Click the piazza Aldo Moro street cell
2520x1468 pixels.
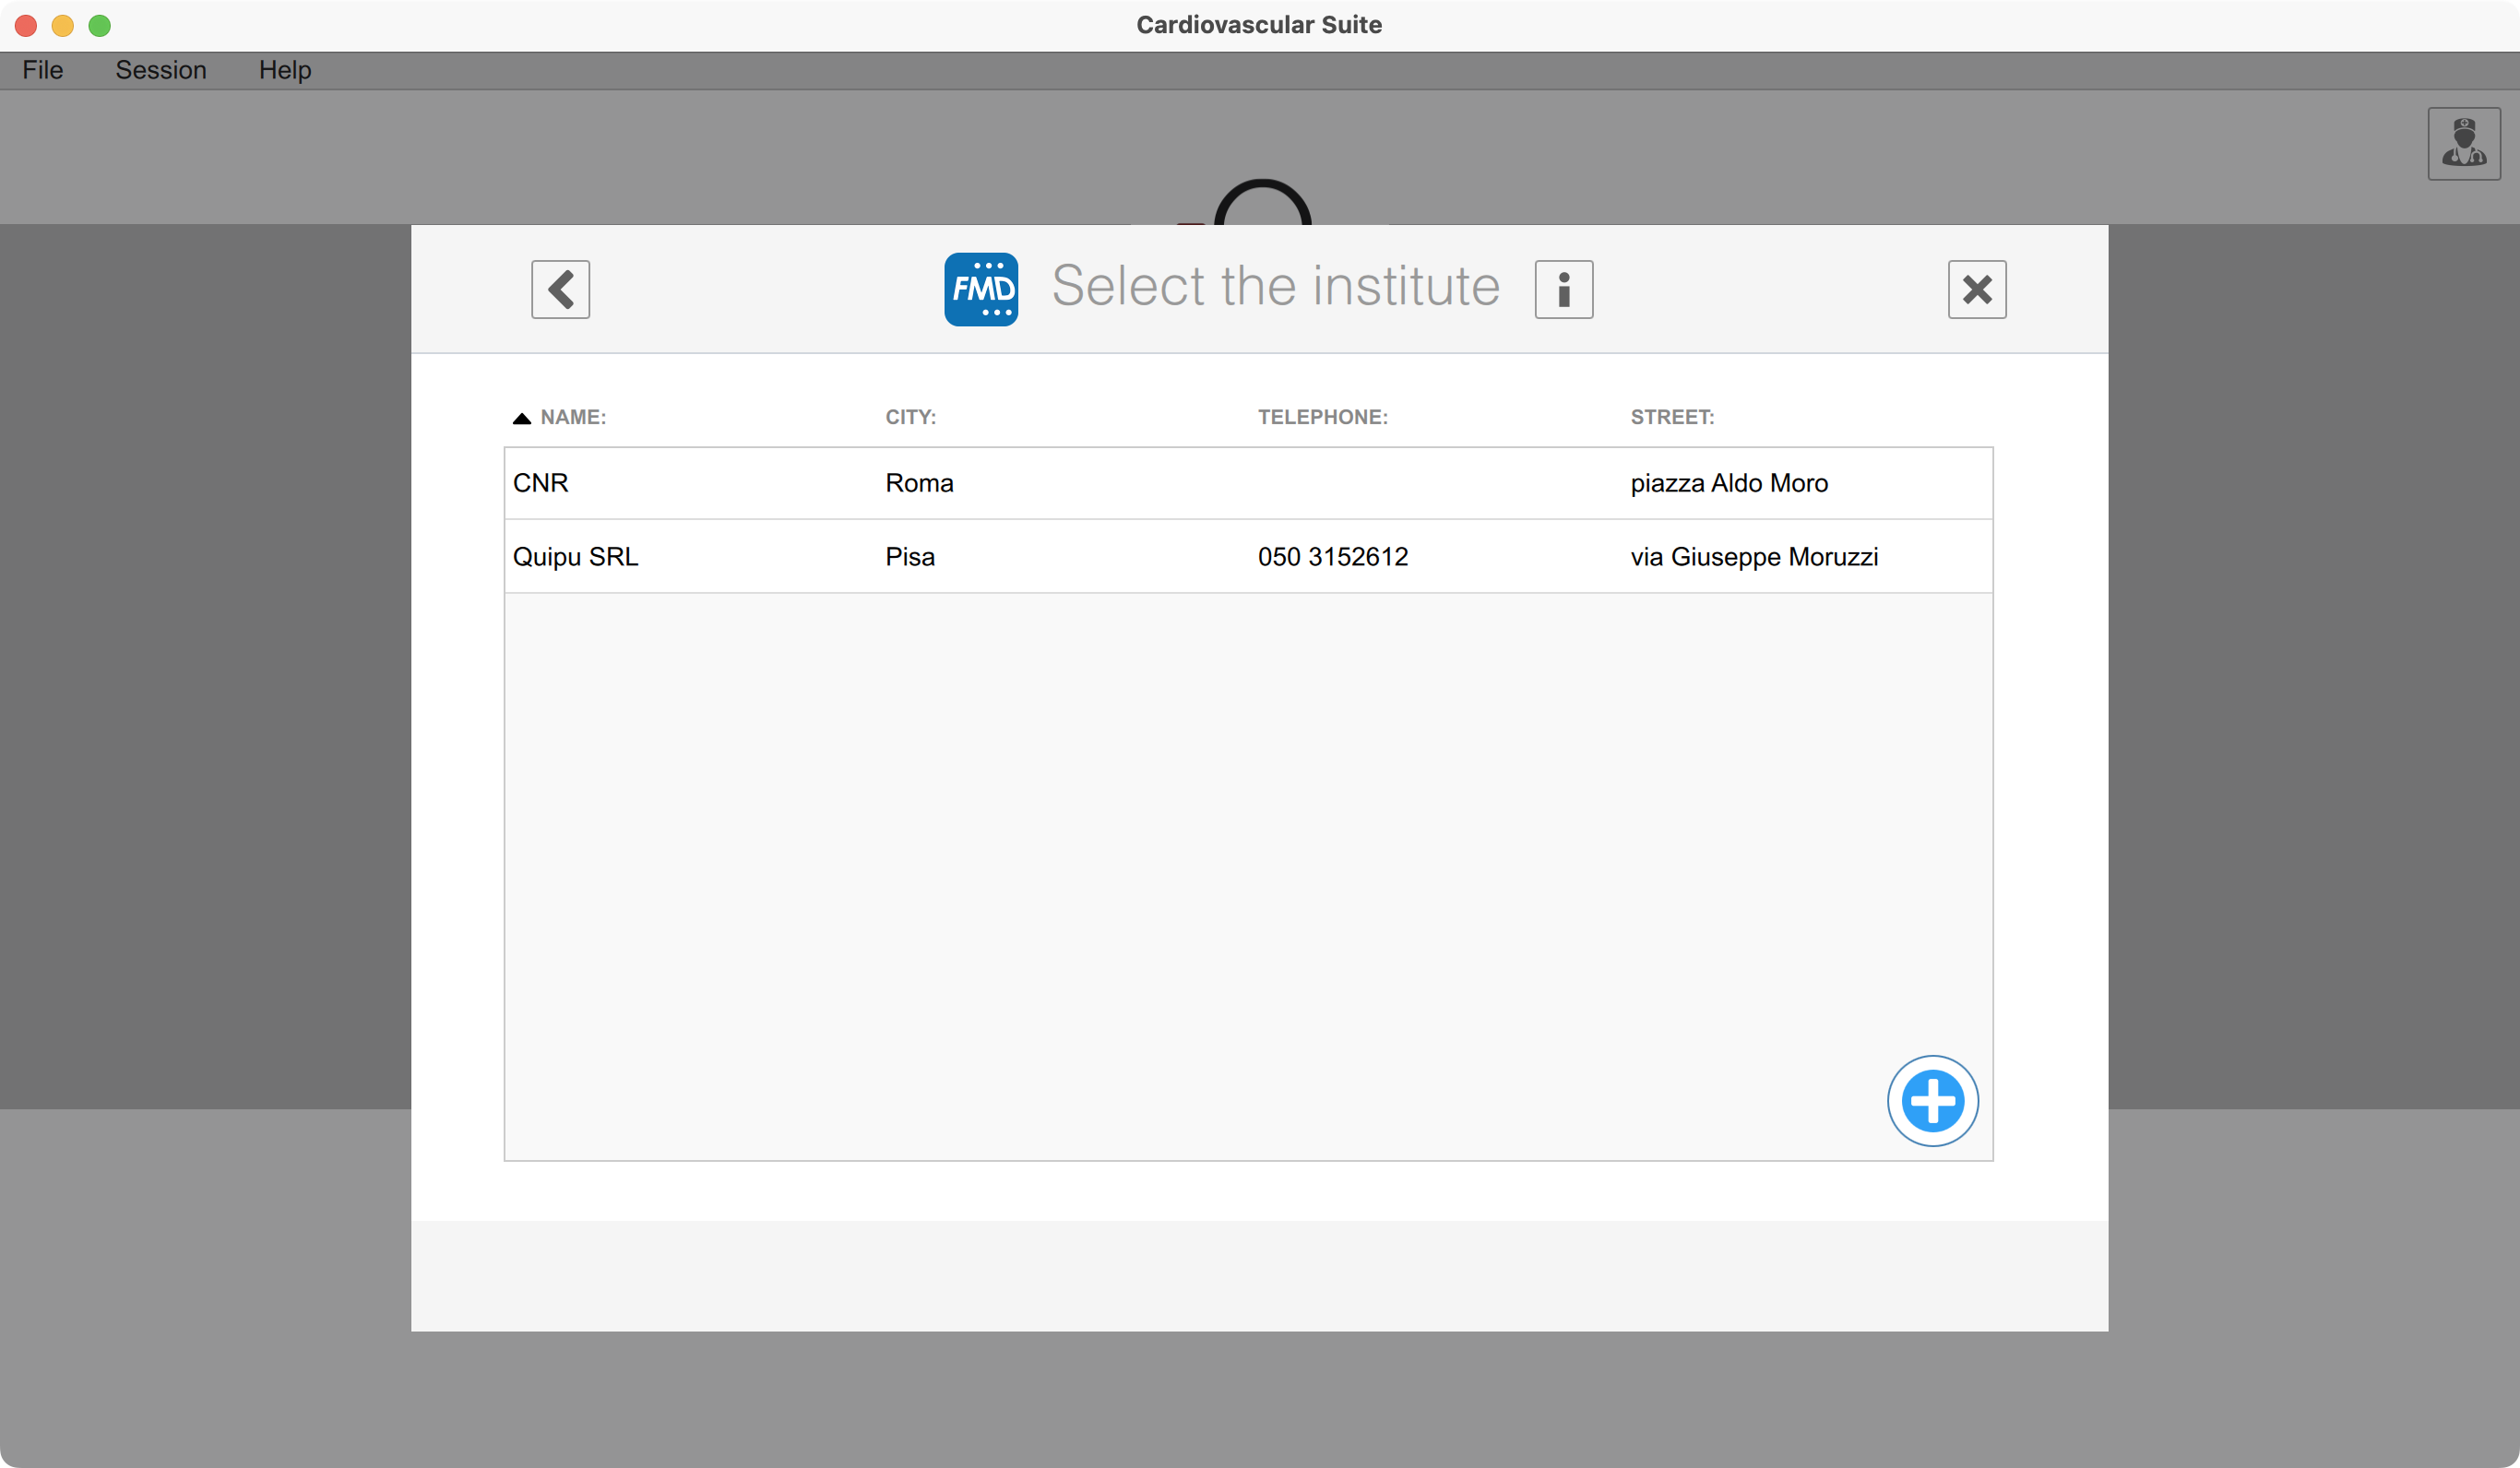1729,483
